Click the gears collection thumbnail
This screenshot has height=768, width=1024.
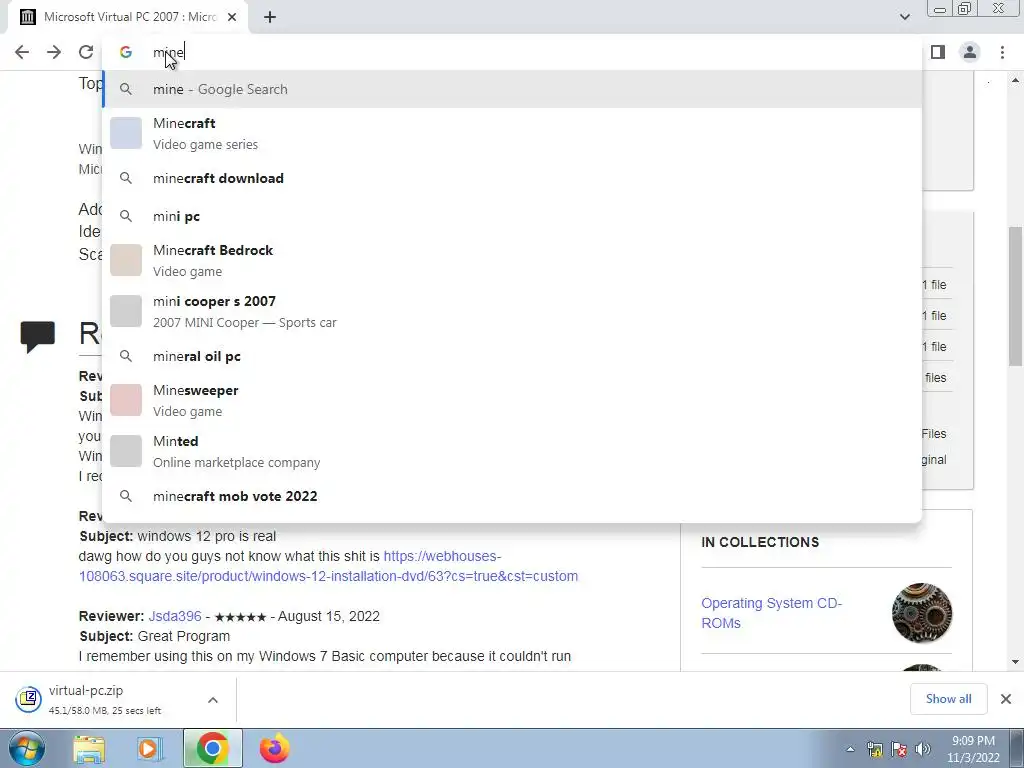921,613
